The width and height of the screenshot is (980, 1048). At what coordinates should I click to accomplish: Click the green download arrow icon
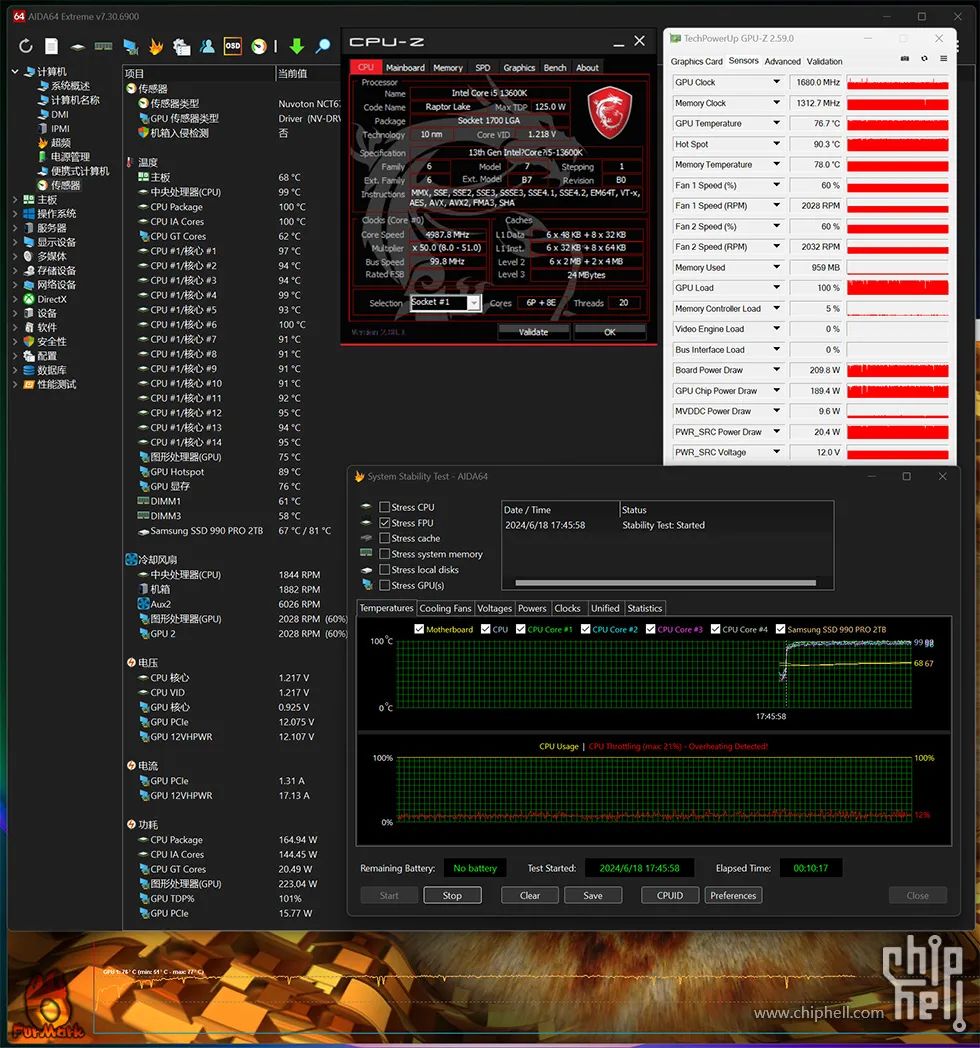point(297,46)
